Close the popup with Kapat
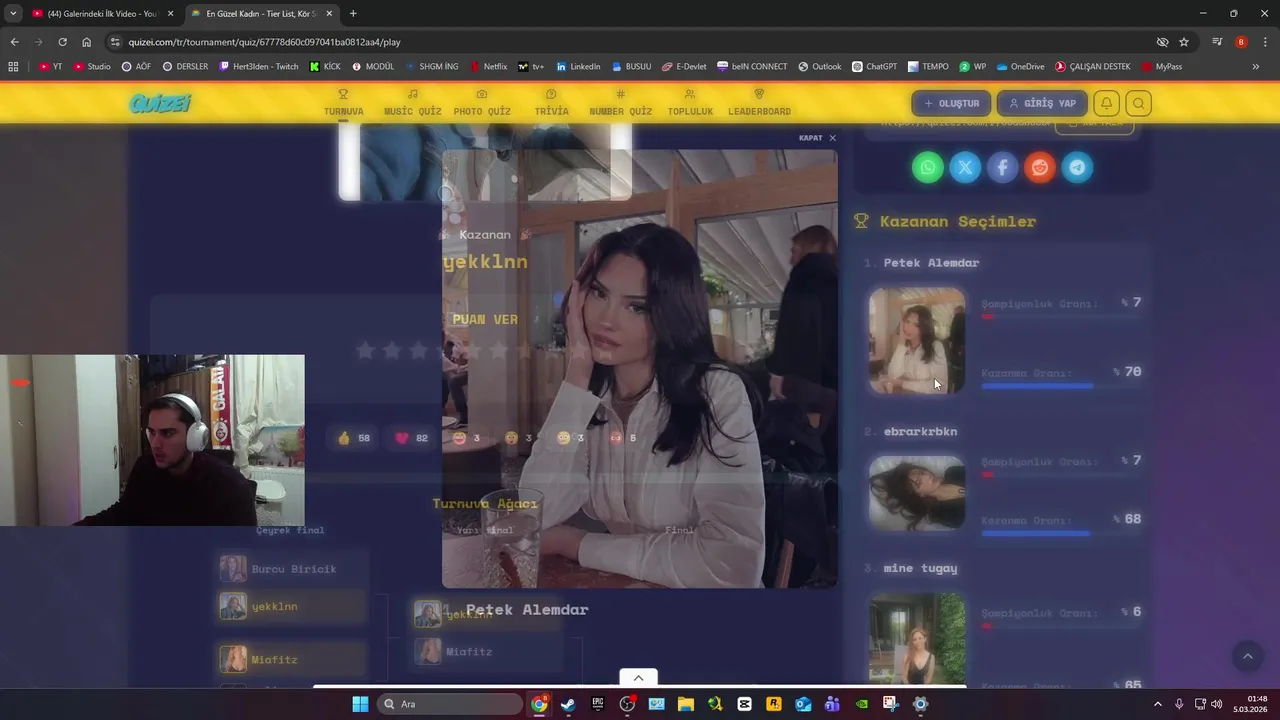The image size is (1280, 720). 817,138
